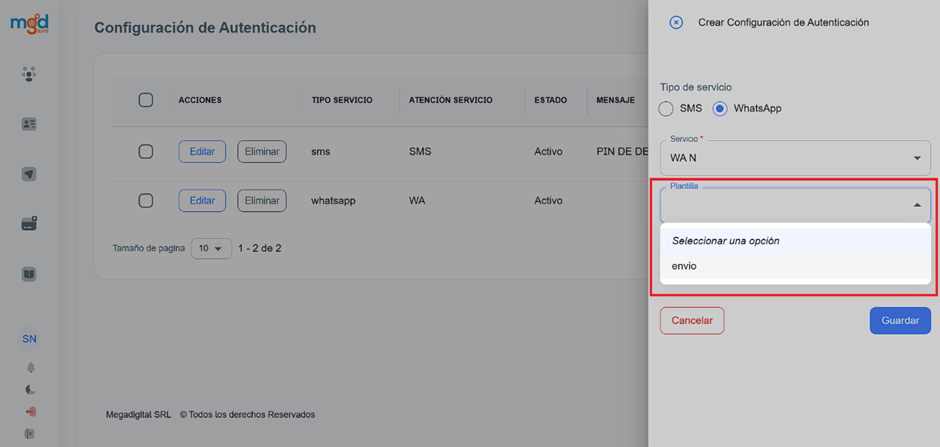The height and width of the screenshot is (447, 940).
Task: Click the red logout icon
Action: pos(29,411)
